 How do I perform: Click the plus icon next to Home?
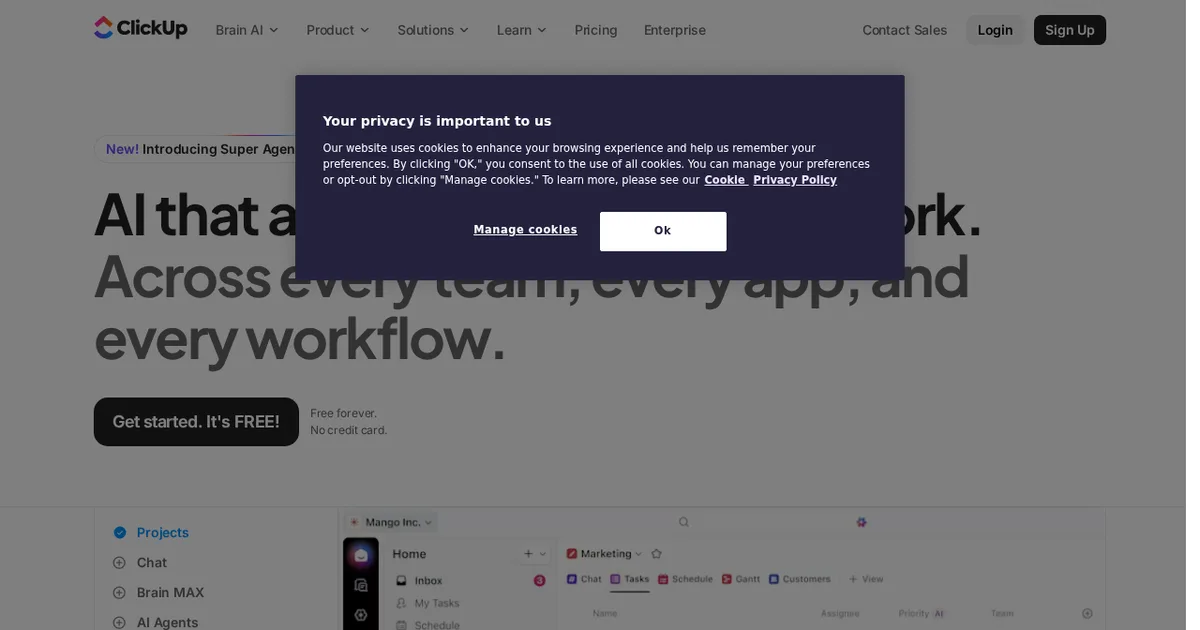coord(528,553)
